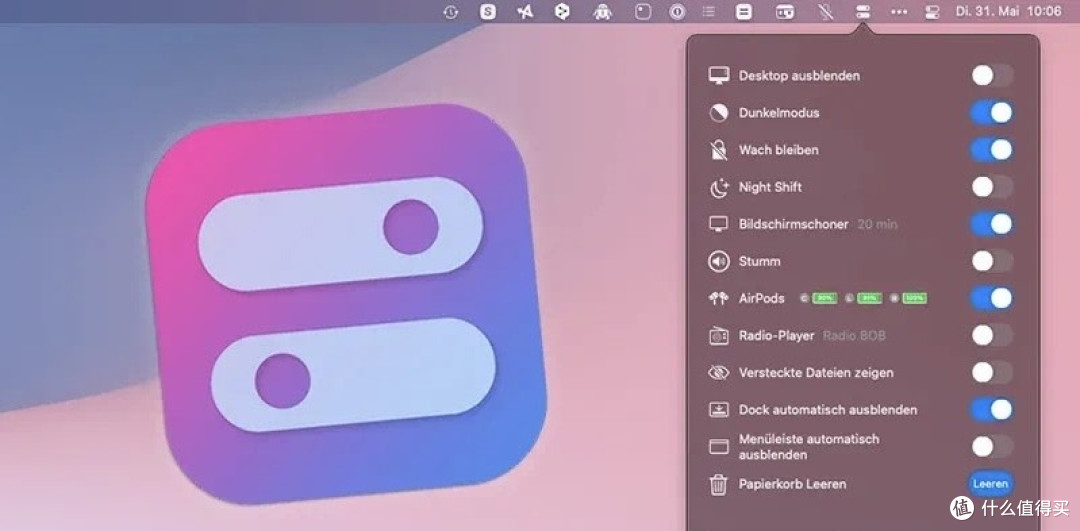Turn on the Radio-Player switch
The height and width of the screenshot is (531, 1080).
[x=992, y=335]
